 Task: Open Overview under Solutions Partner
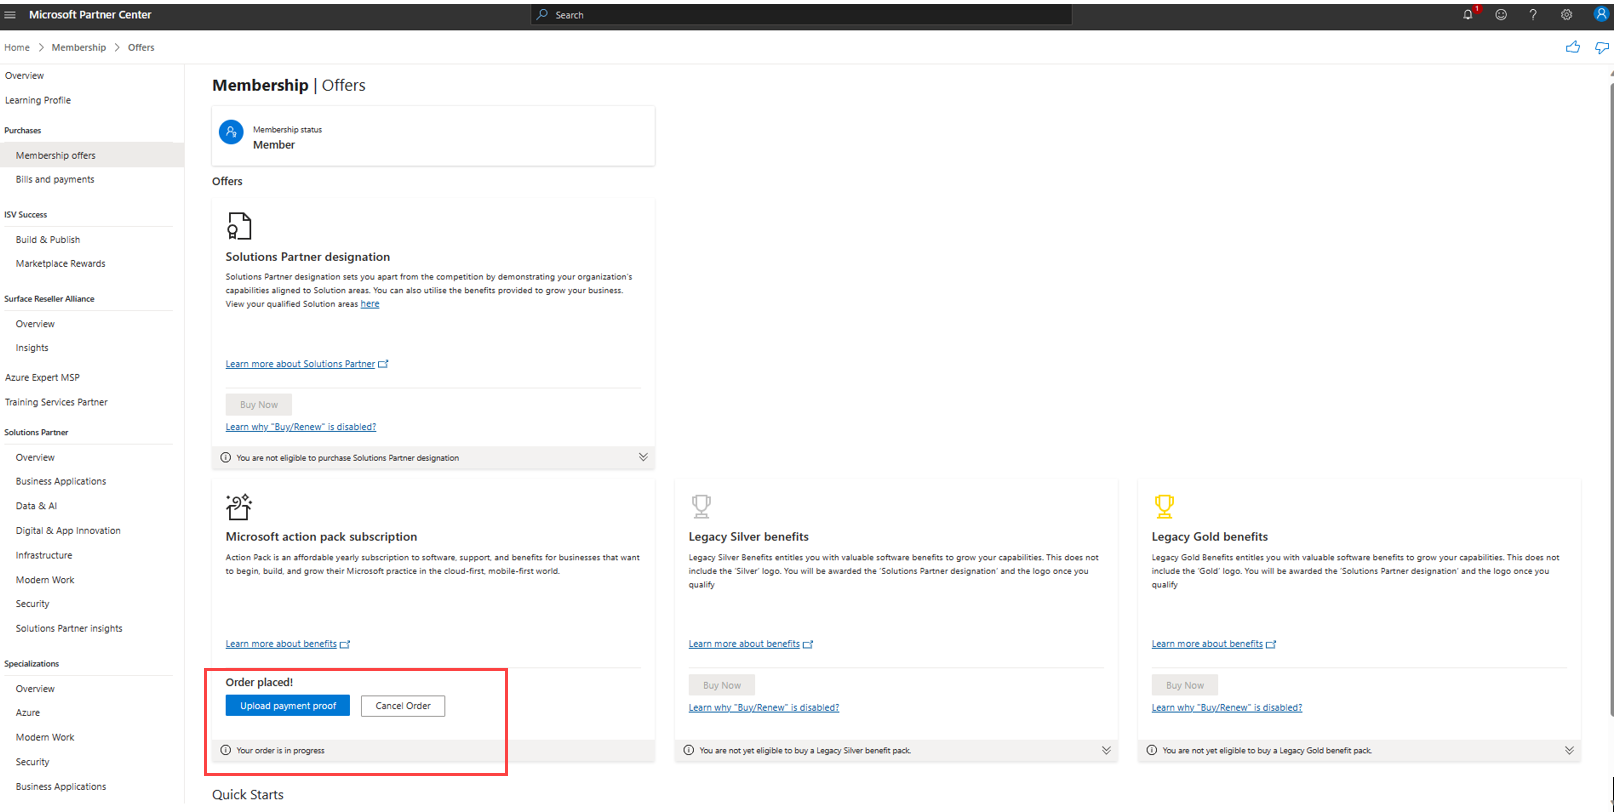[35, 457]
